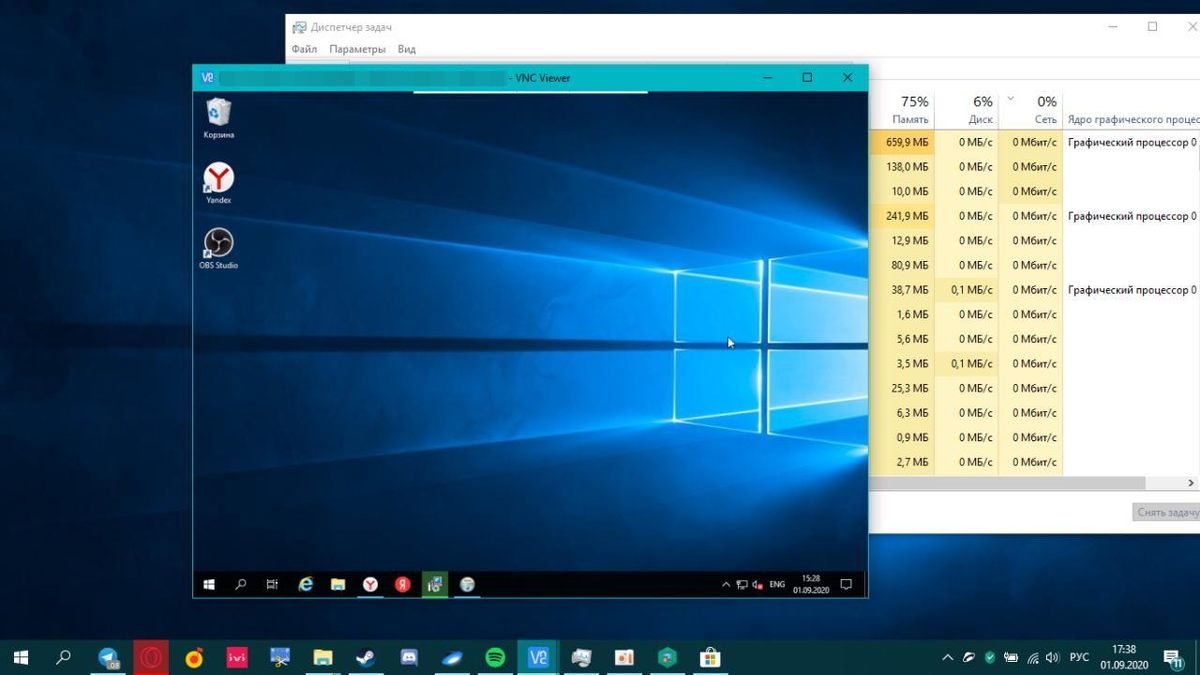Launch Internet Explorer on remote taskbar
Image resolution: width=1200 pixels, height=675 pixels.
(306, 585)
